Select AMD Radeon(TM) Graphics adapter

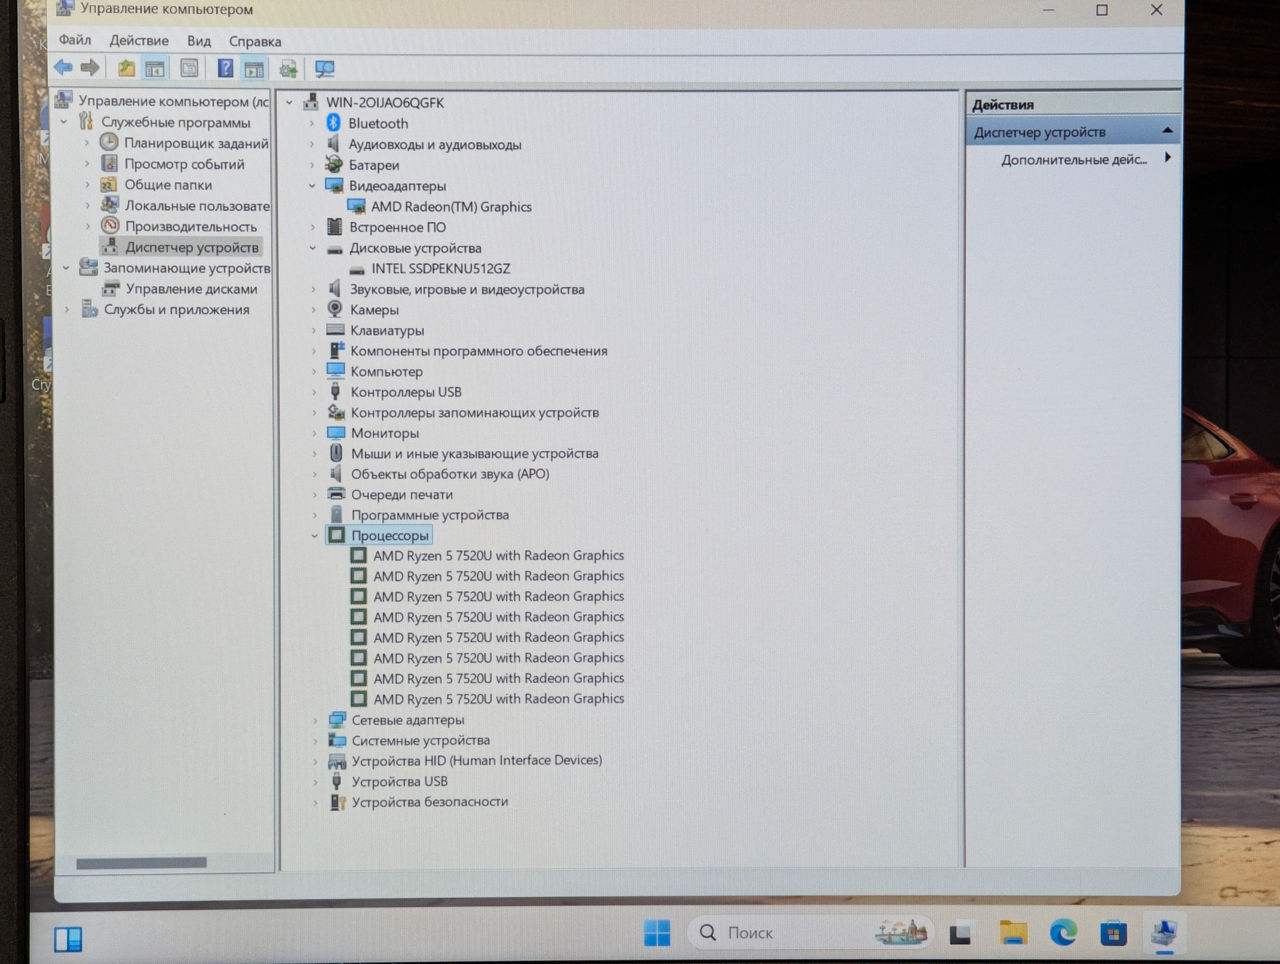451,207
